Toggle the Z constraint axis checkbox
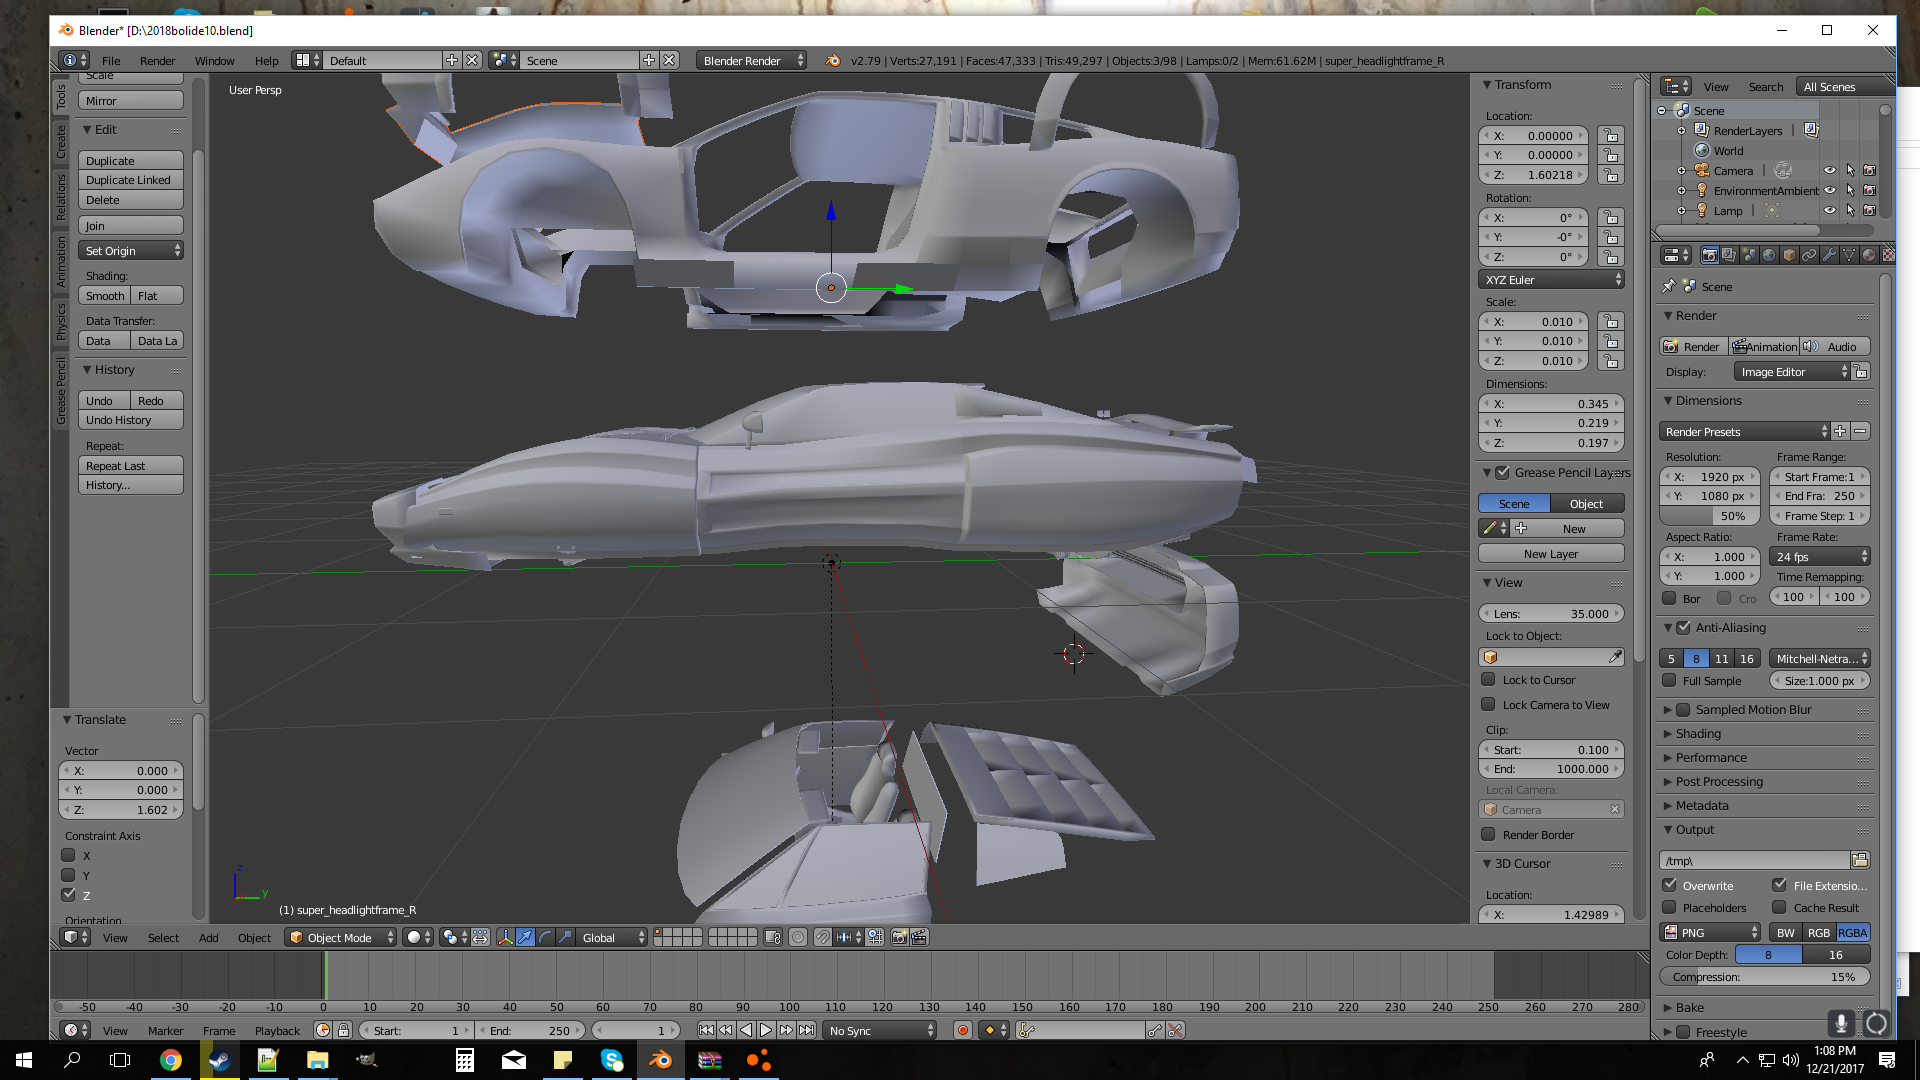The width and height of the screenshot is (1920, 1080). tap(68, 895)
